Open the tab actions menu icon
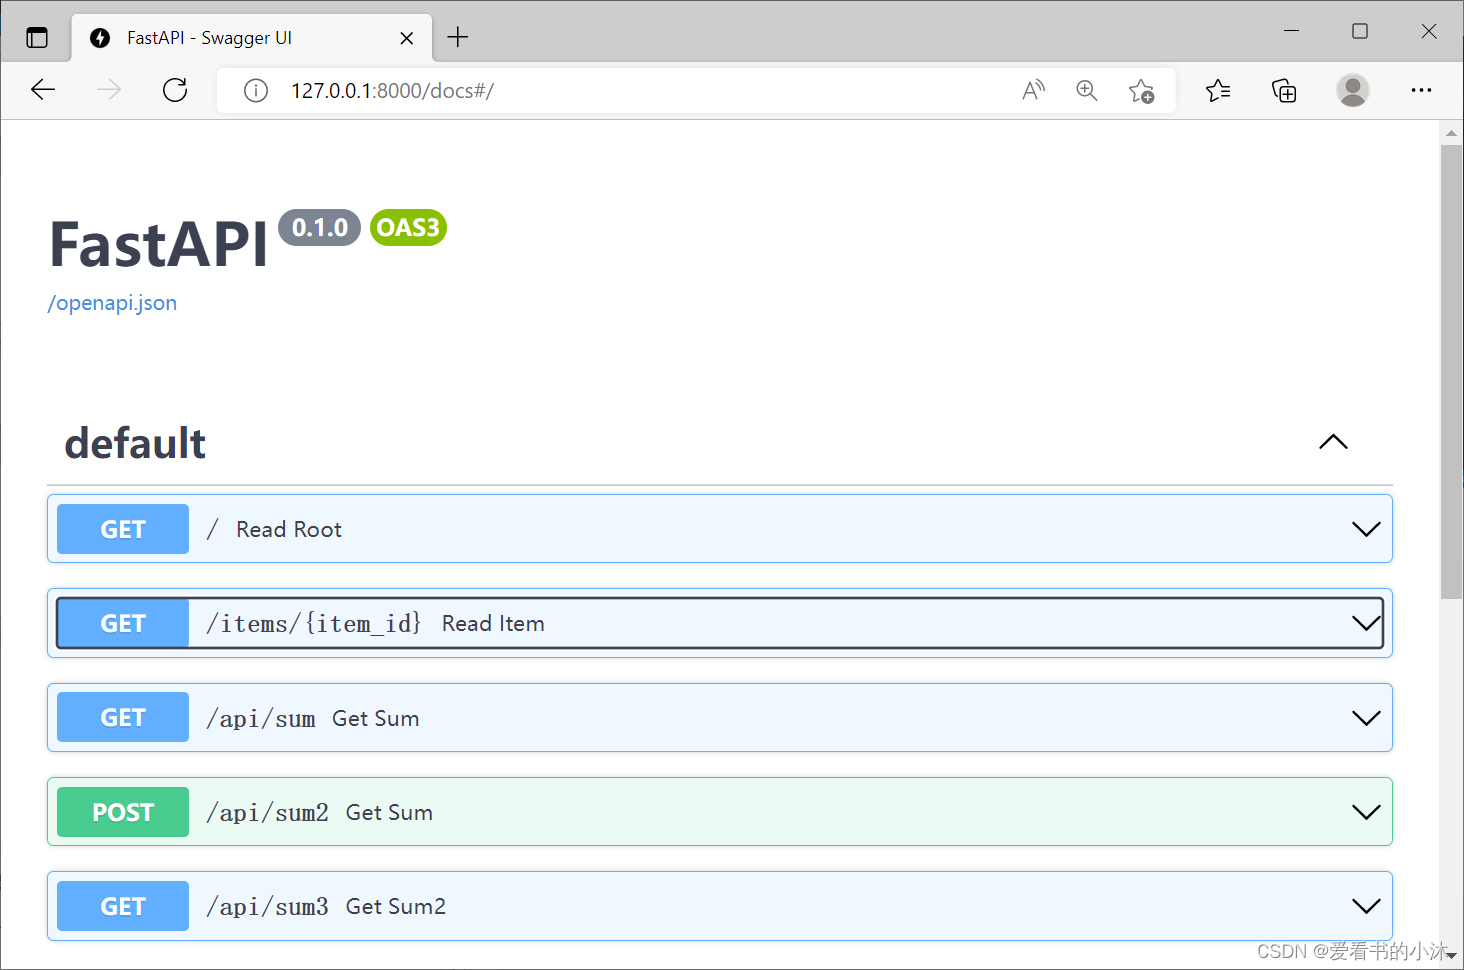This screenshot has width=1464, height=970. [37, 38]
